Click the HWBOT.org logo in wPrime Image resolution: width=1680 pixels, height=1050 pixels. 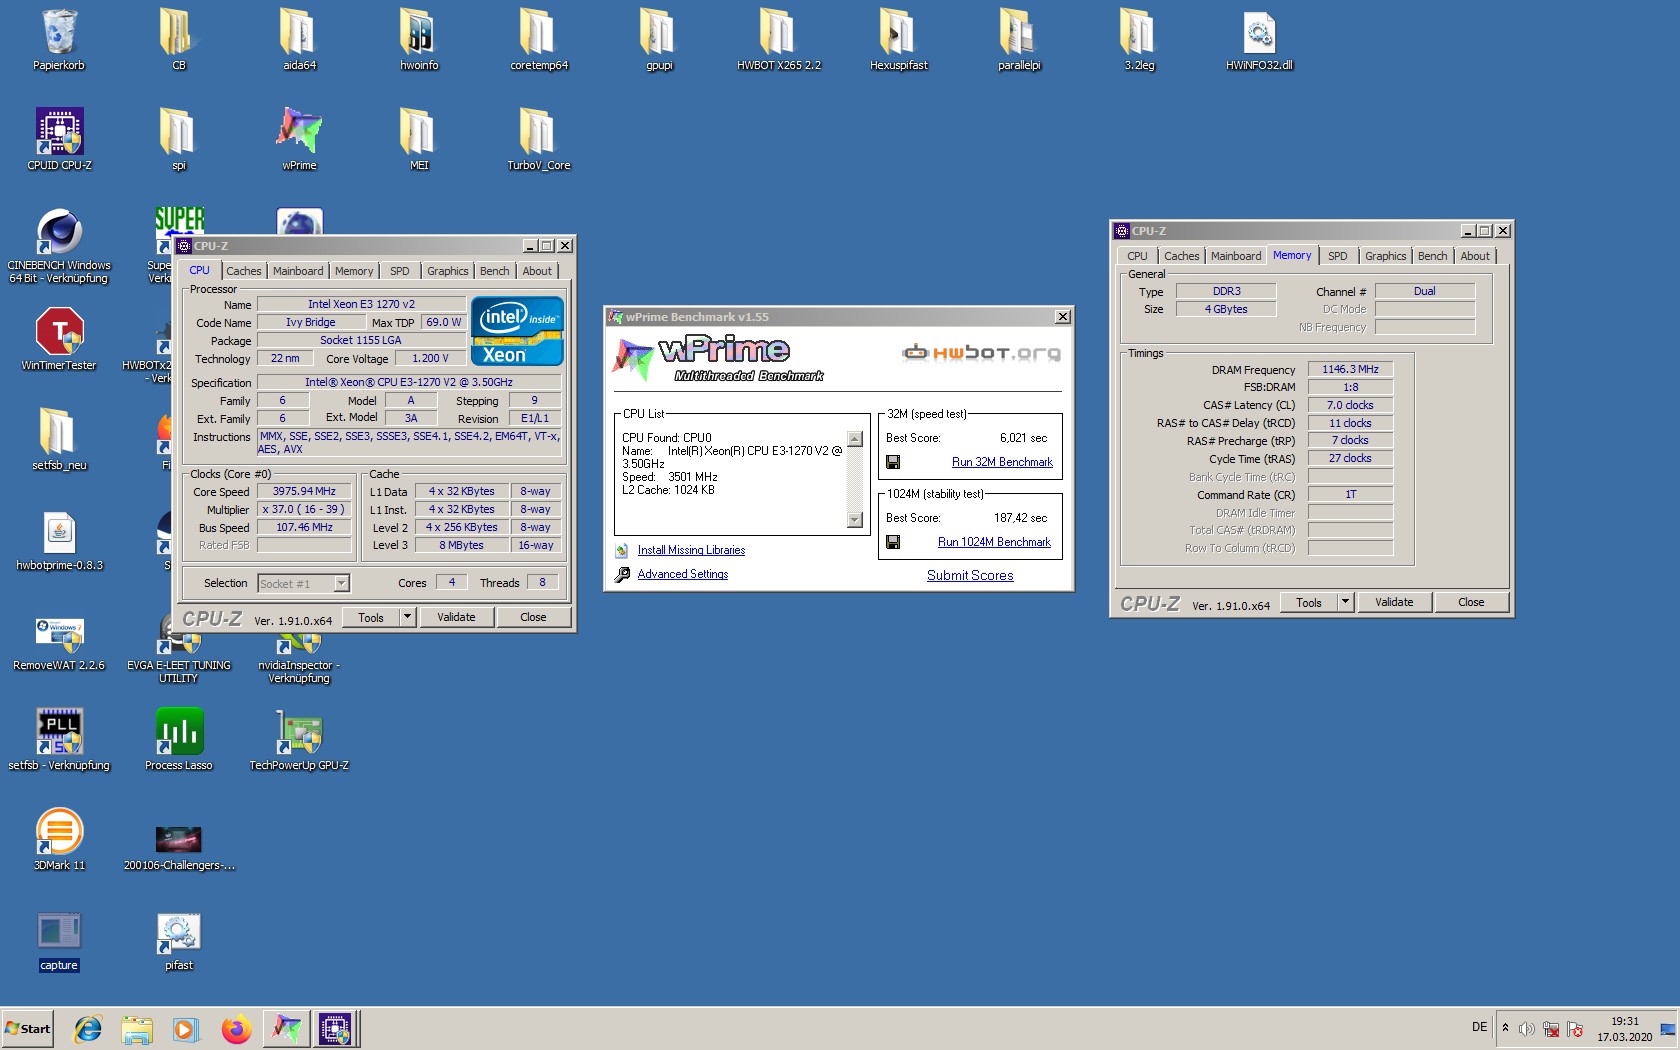981,352
